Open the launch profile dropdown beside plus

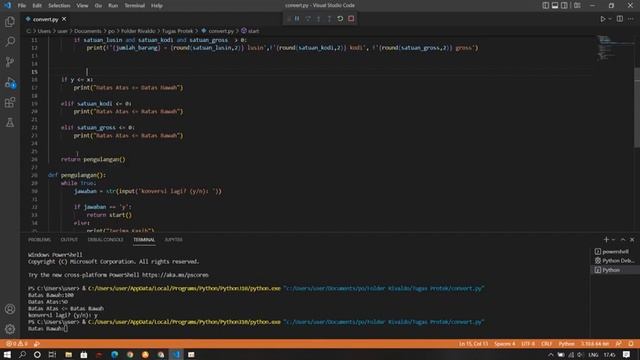[x=613, y=240]
